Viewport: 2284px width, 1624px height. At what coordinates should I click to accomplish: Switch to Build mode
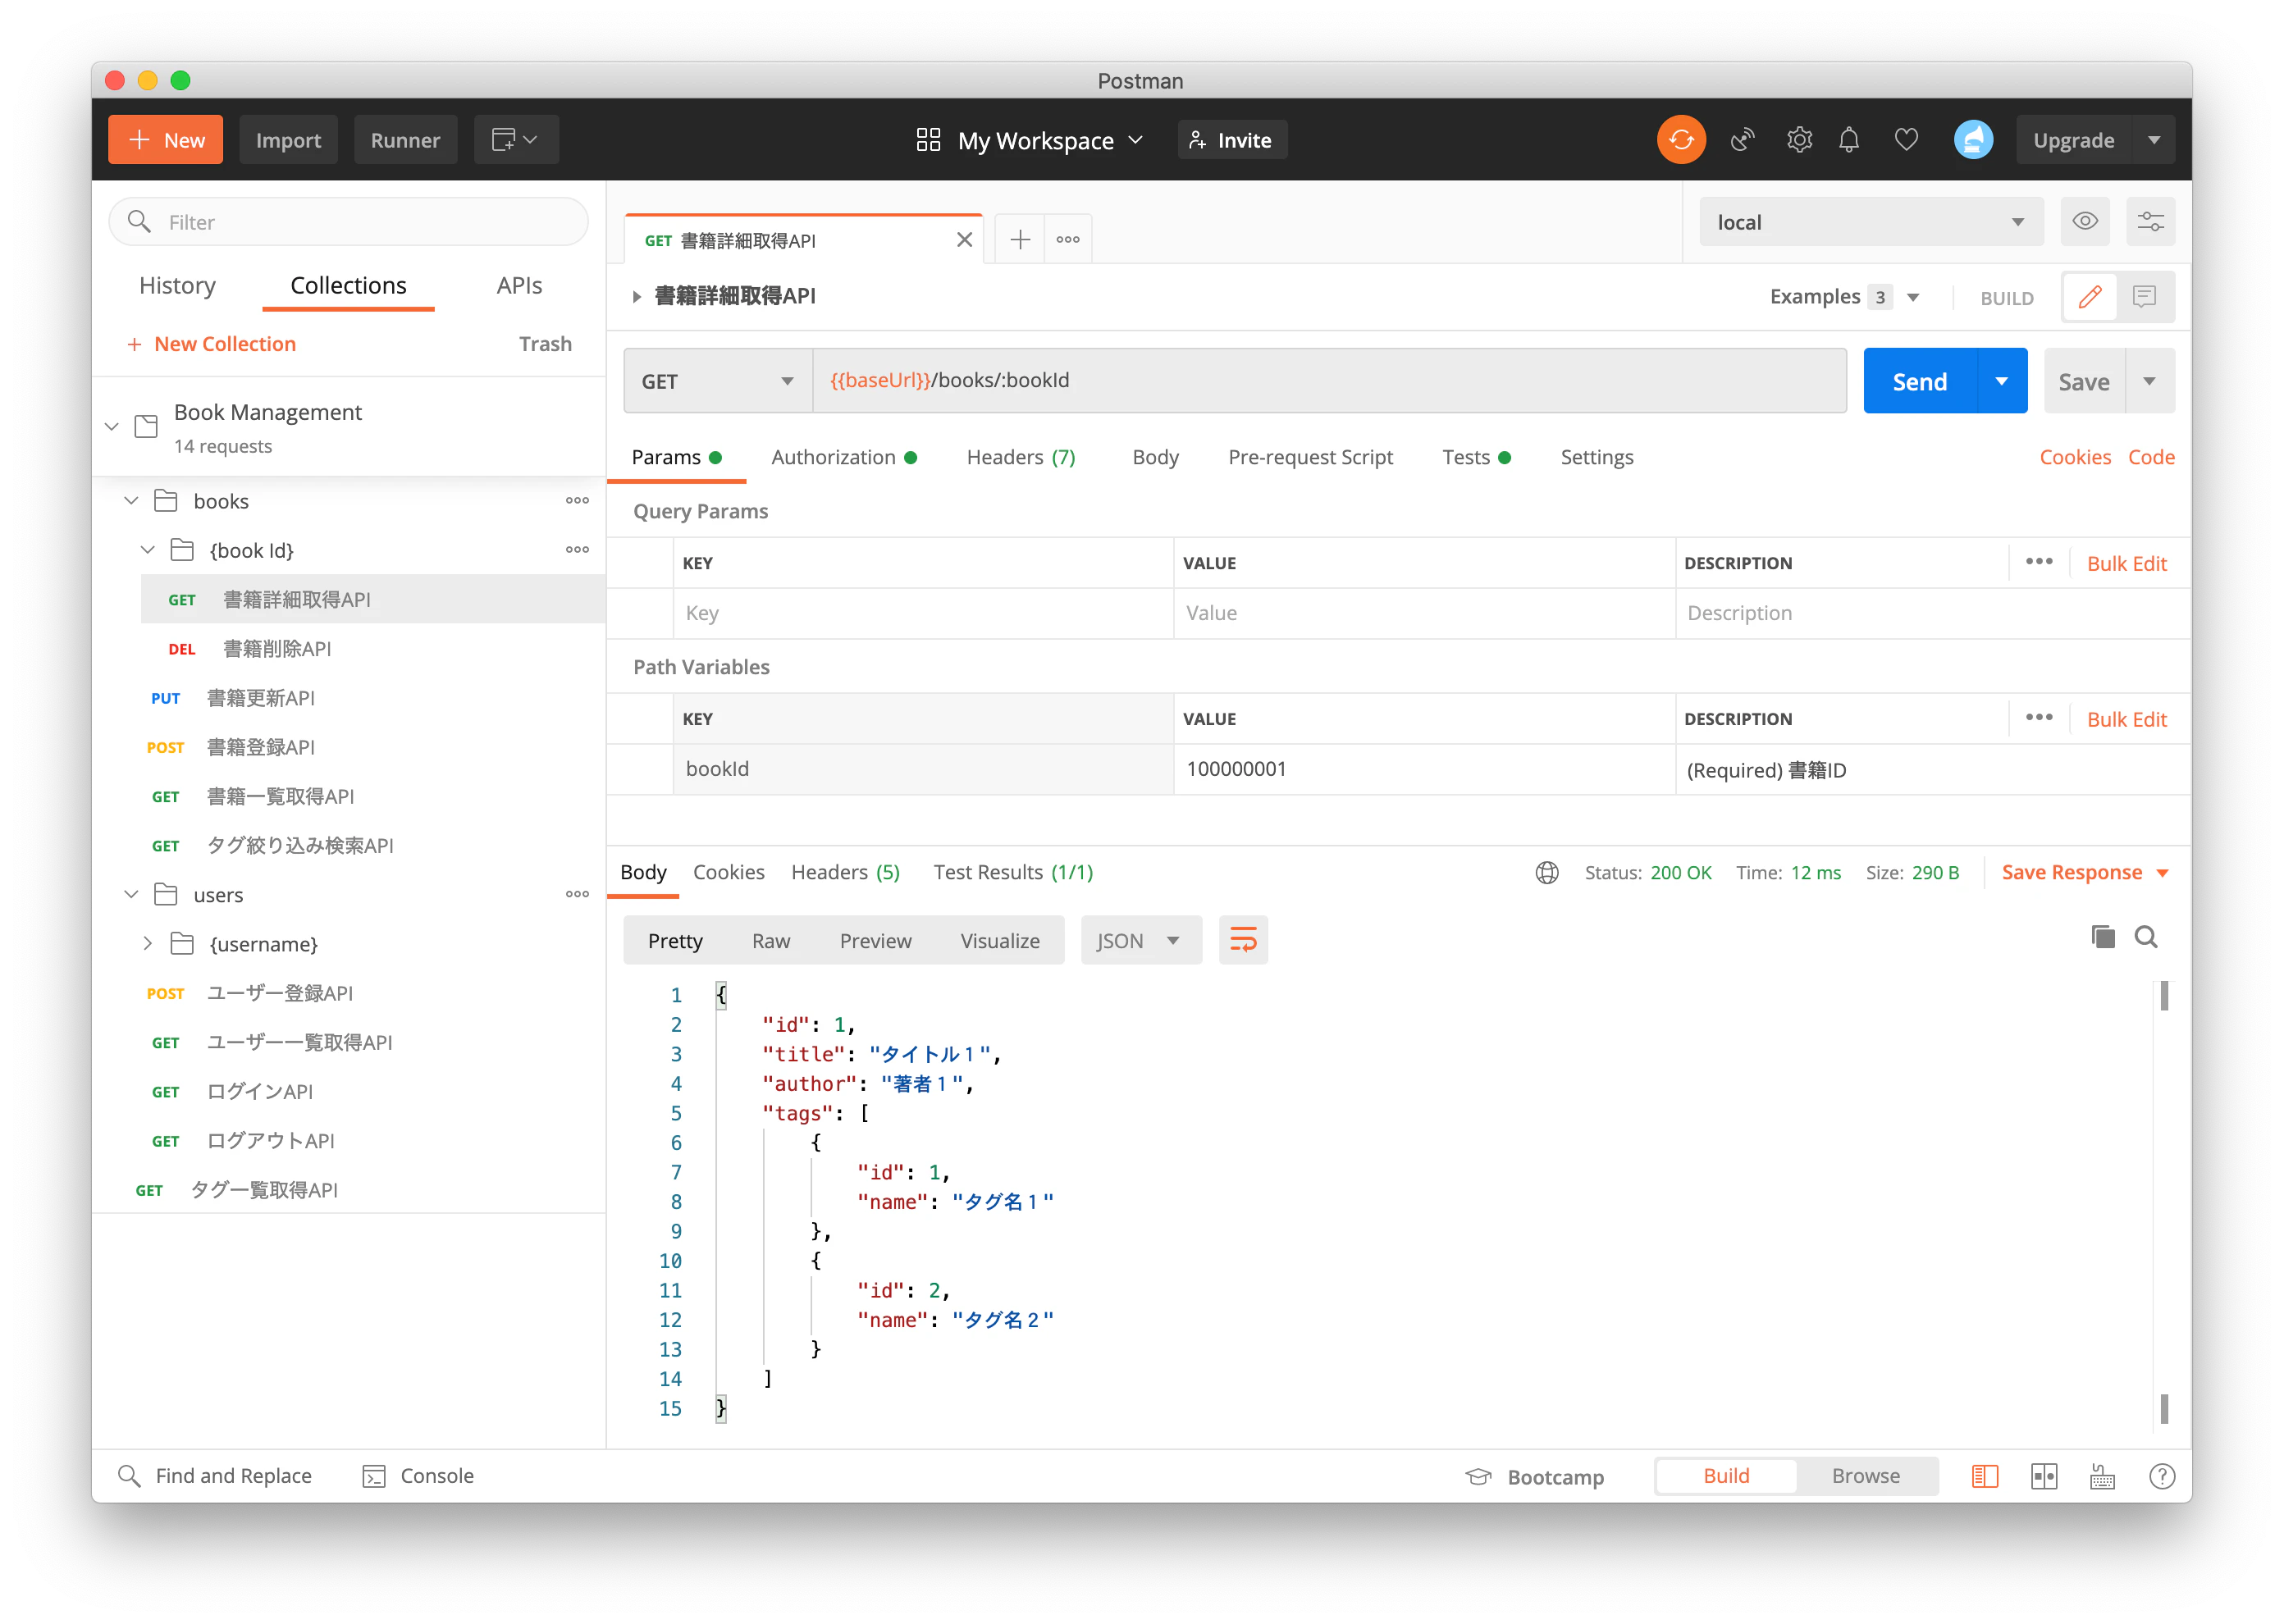click(1726, 1476)
